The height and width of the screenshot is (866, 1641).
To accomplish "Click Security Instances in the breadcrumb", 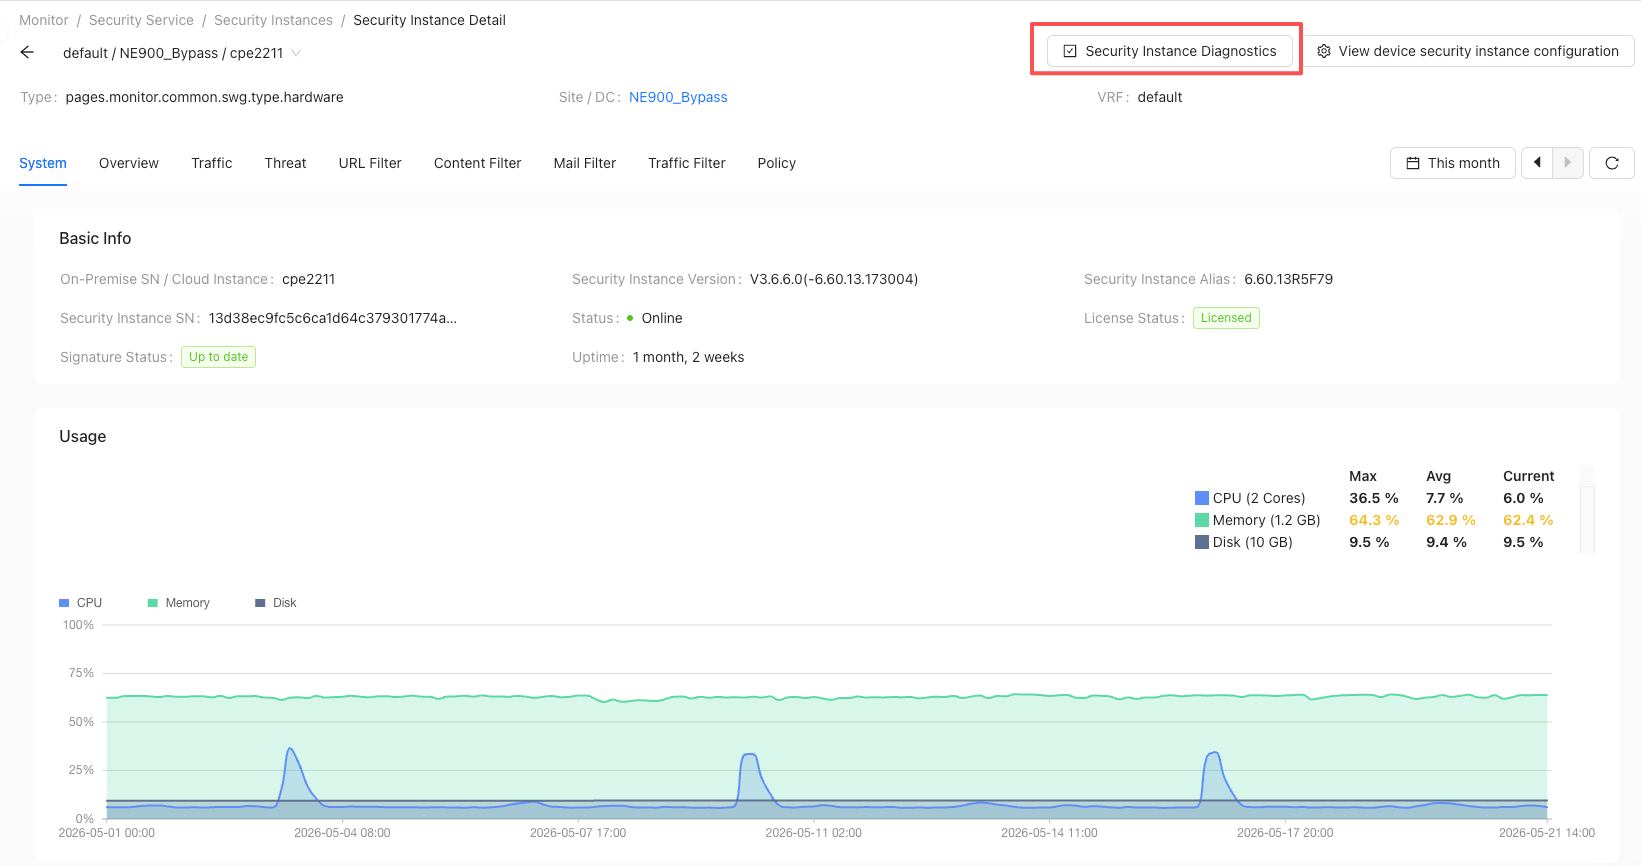I will coord(273,20).
